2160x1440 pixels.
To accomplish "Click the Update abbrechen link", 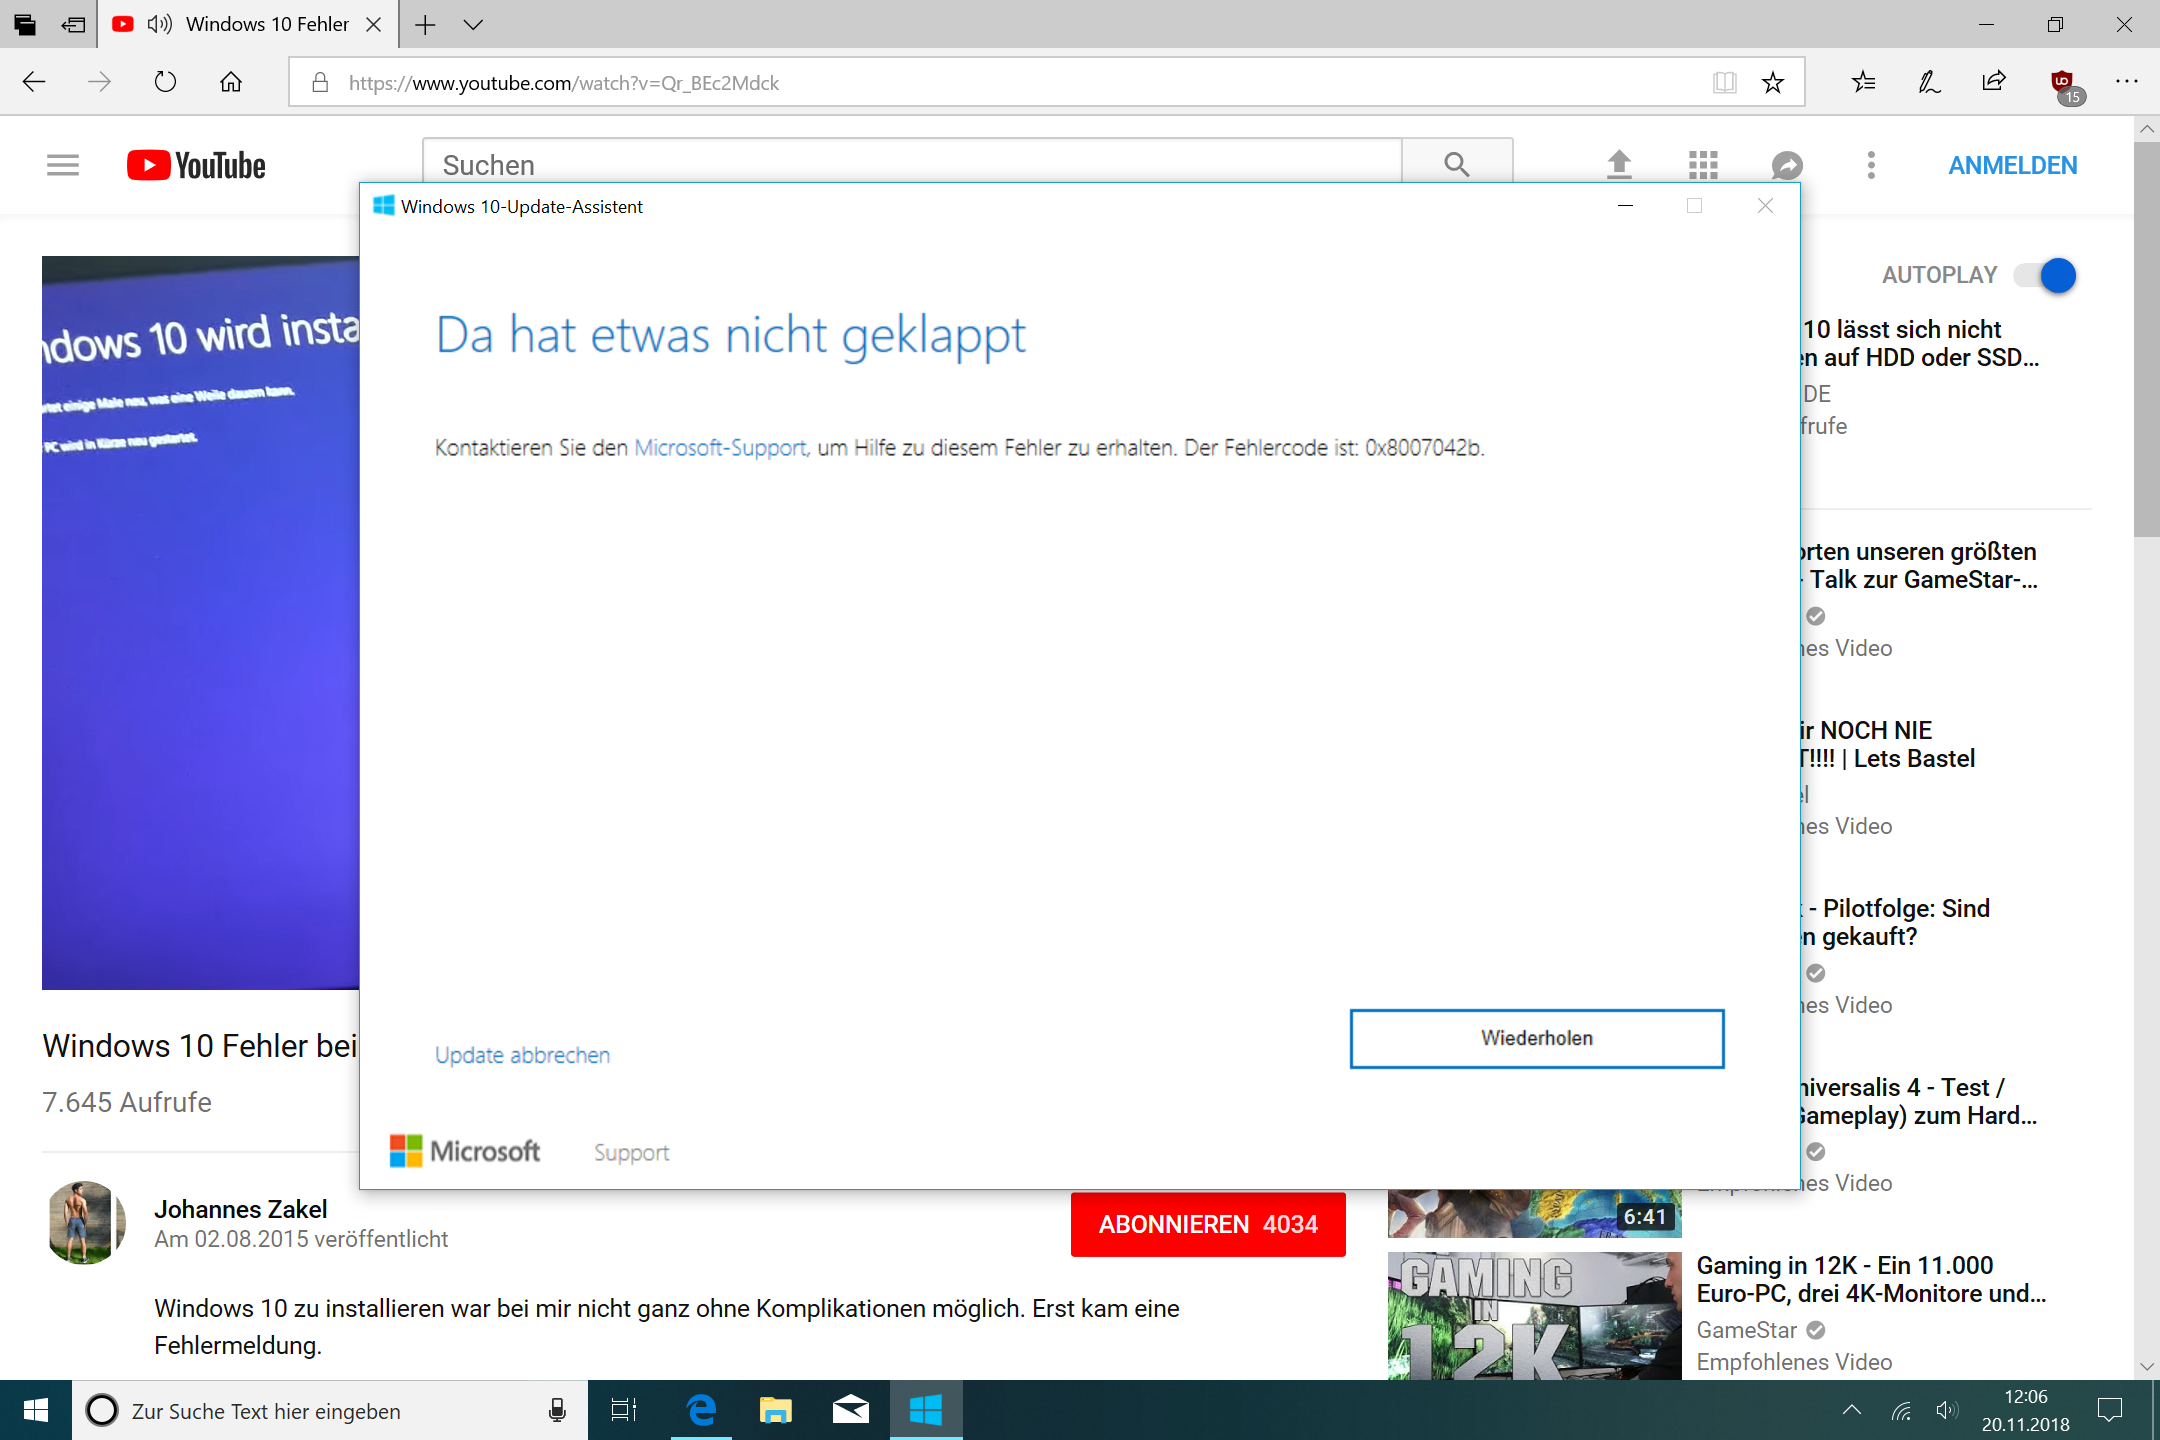I will pyautogui.click(x=522, y=1055).
